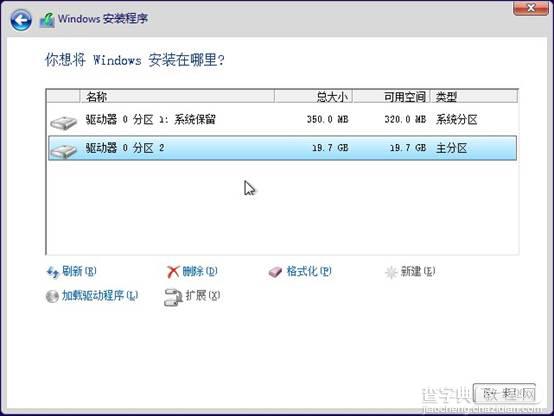Click the 19.7 GB free space cell
This screenshot has height=416, width=554.
[408, 148]
